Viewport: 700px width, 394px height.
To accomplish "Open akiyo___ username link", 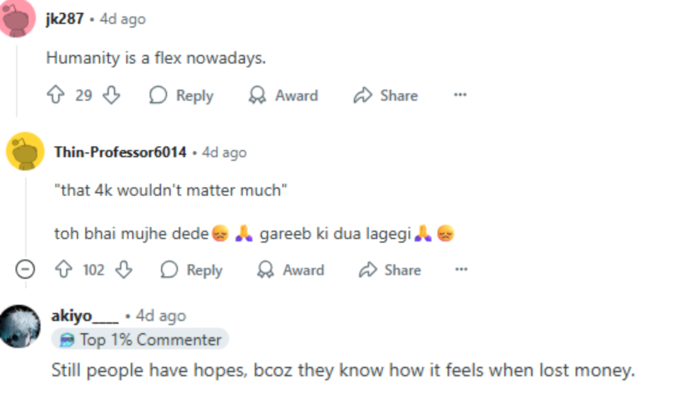I will [x=85, y=316].
